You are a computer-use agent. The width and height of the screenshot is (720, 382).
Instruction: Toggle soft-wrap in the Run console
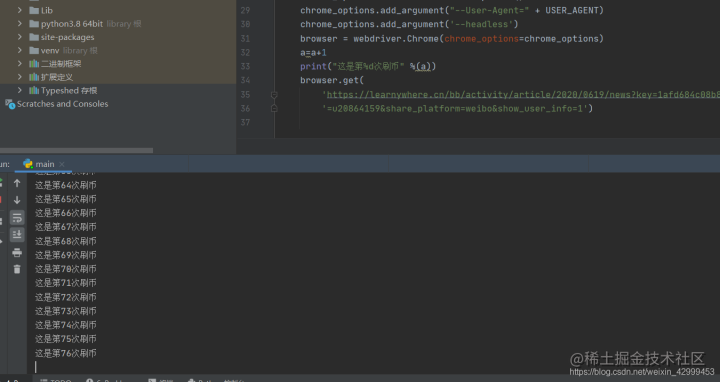[17, 218]
